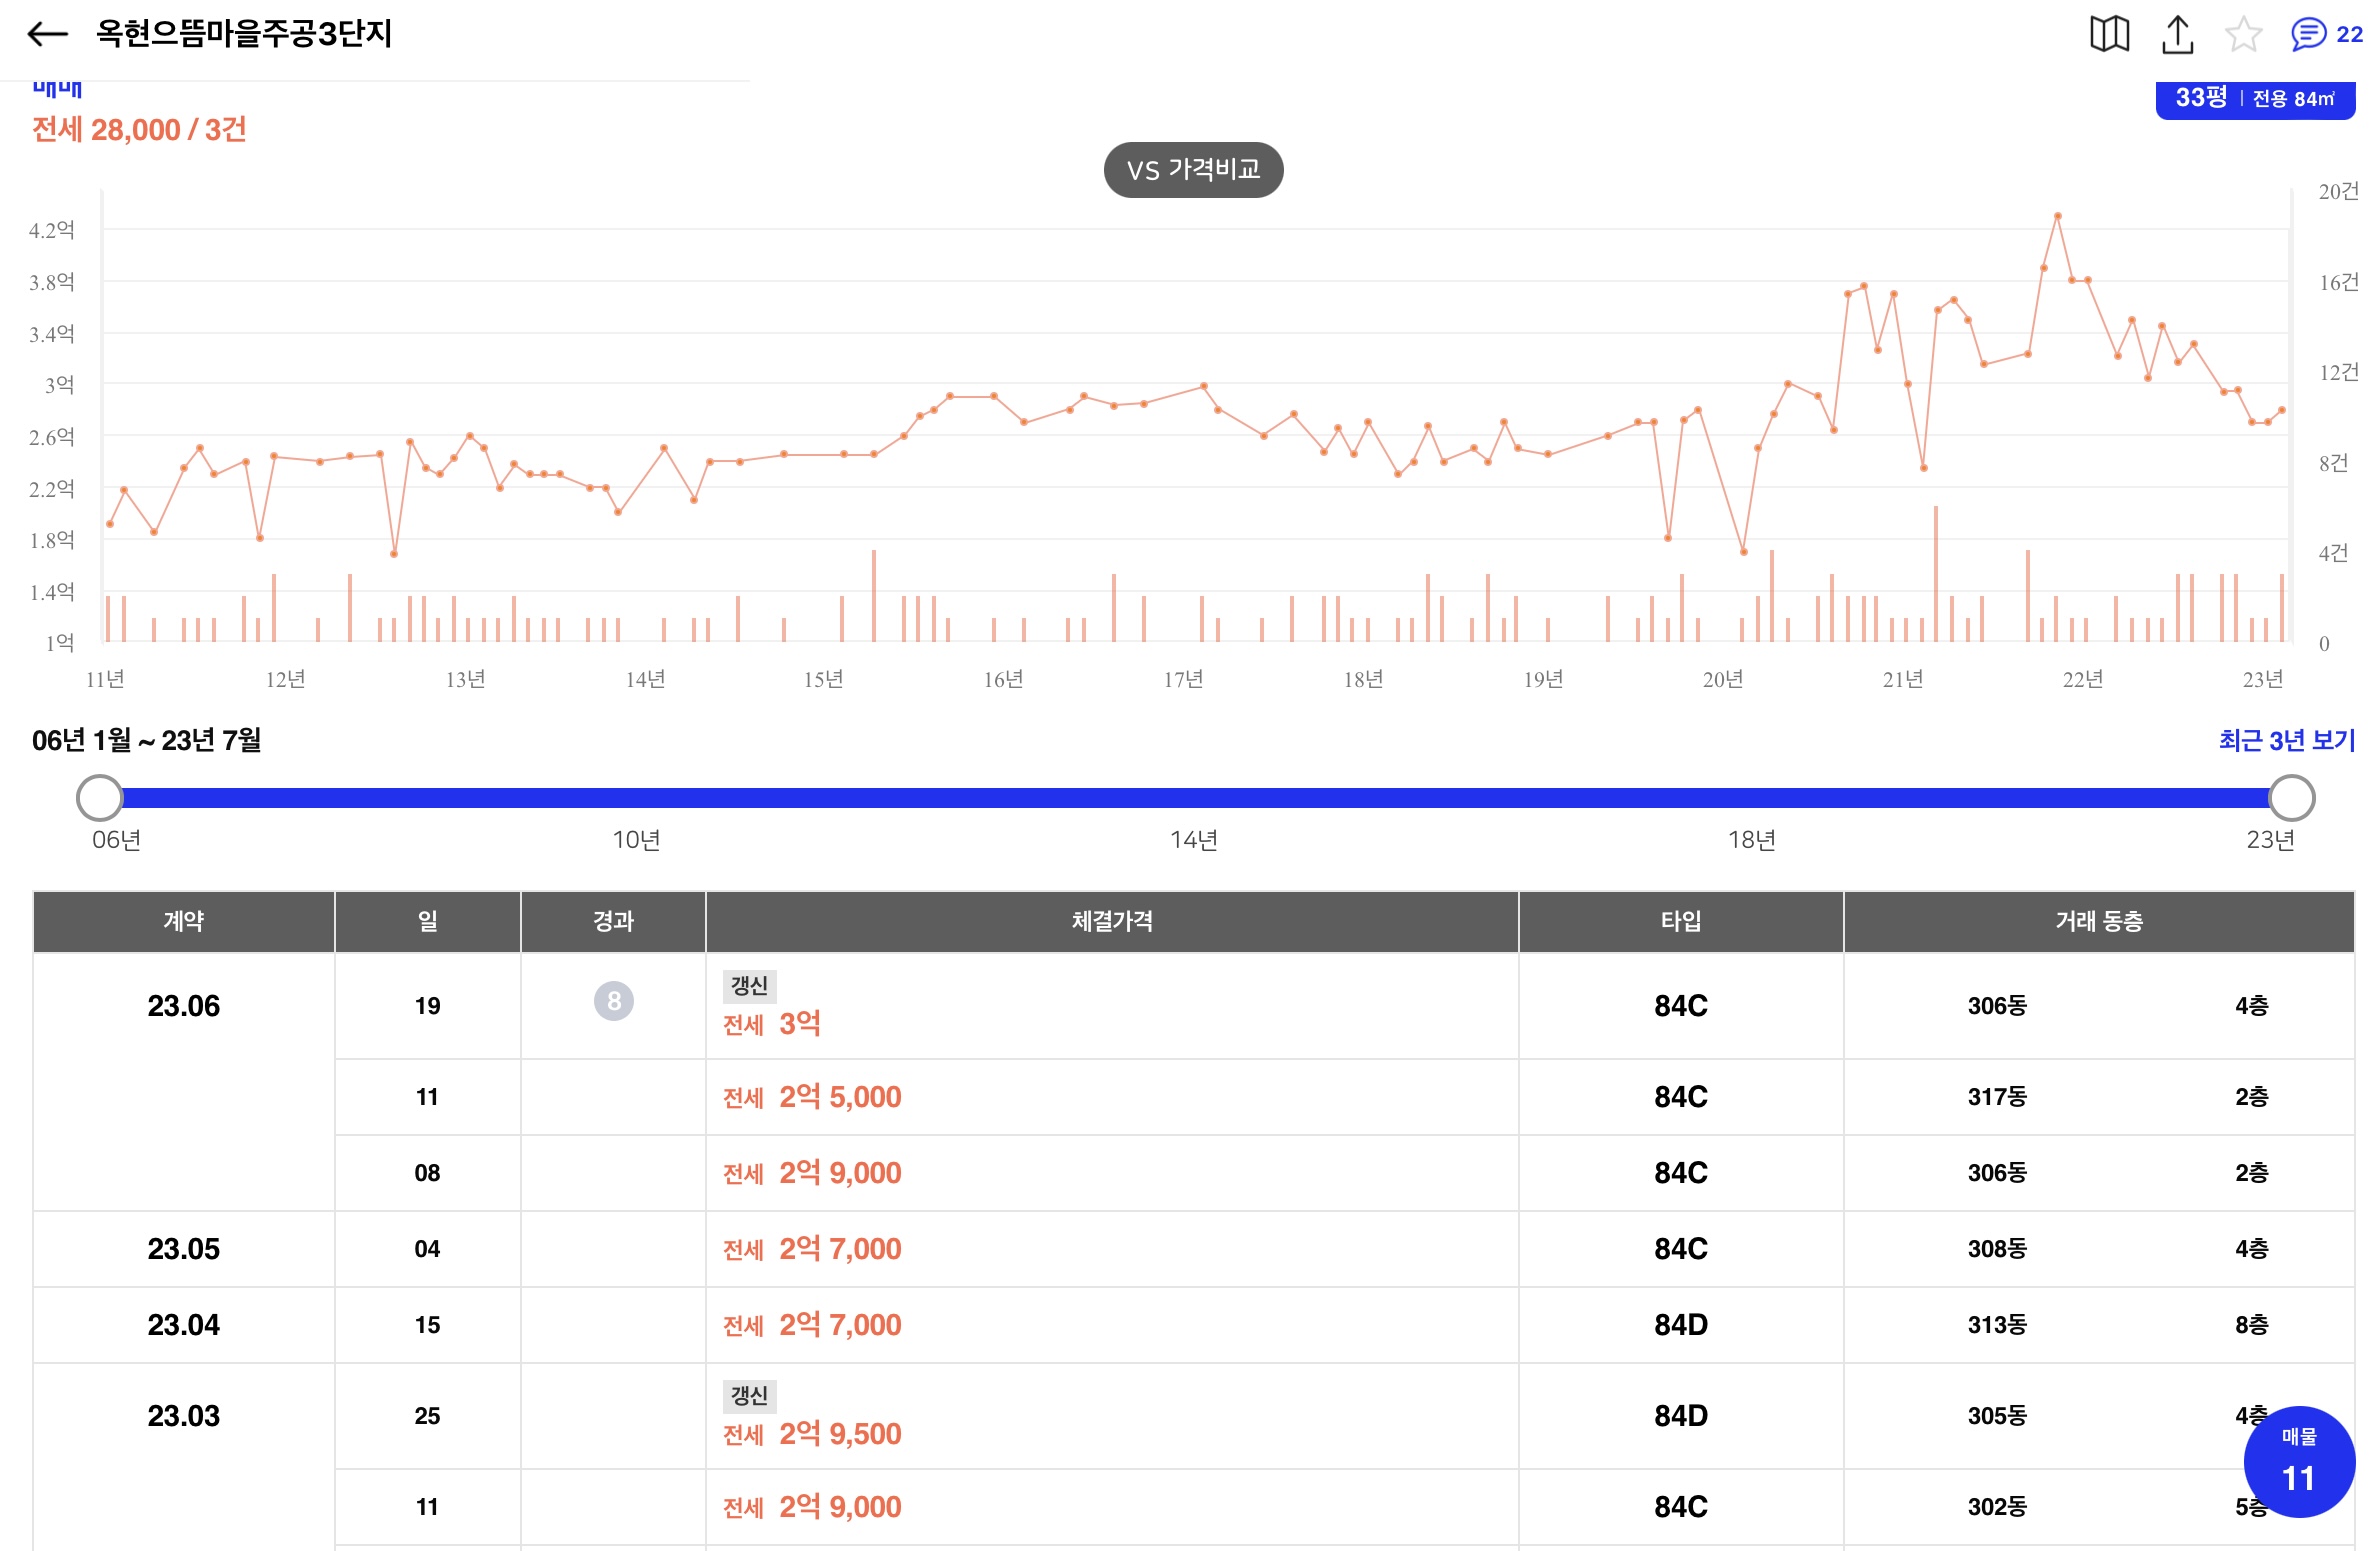Toggle the favorite star icon
2375x1551 pixels.
point(2243,35)
